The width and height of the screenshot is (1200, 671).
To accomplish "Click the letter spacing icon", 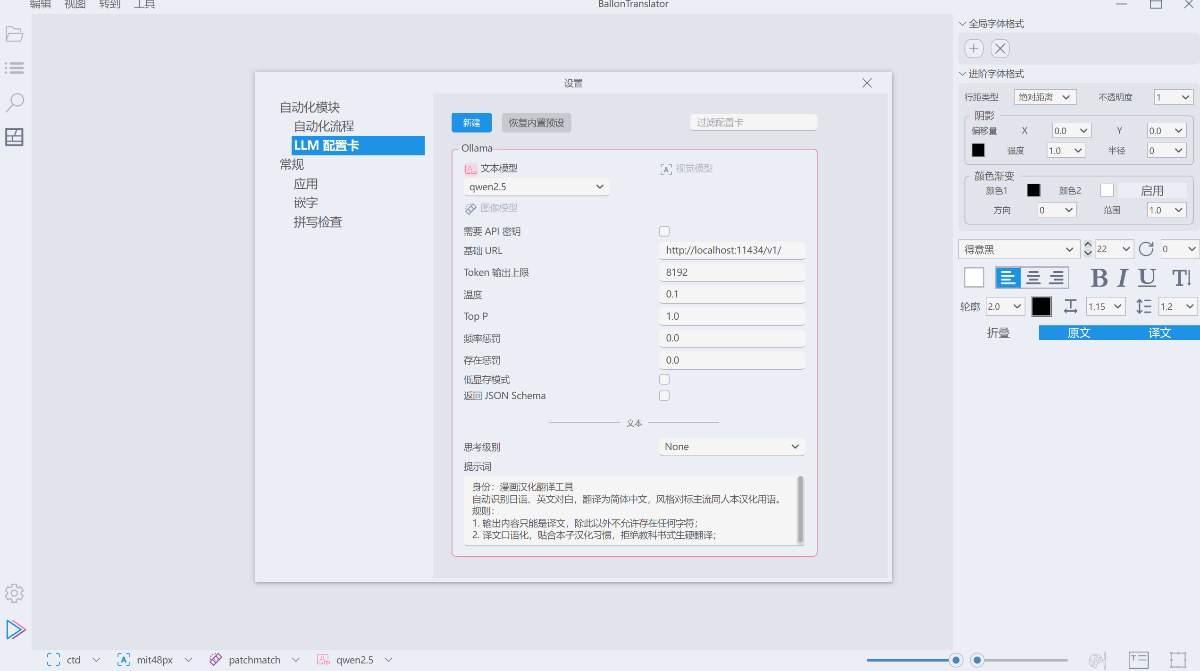I will (x=1070, y=307).
